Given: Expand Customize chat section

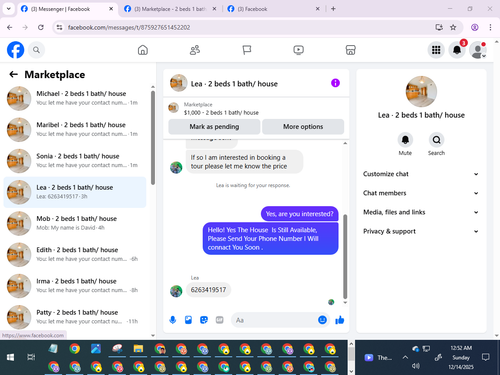Looking at the screenshot, I should click(421, 174).
